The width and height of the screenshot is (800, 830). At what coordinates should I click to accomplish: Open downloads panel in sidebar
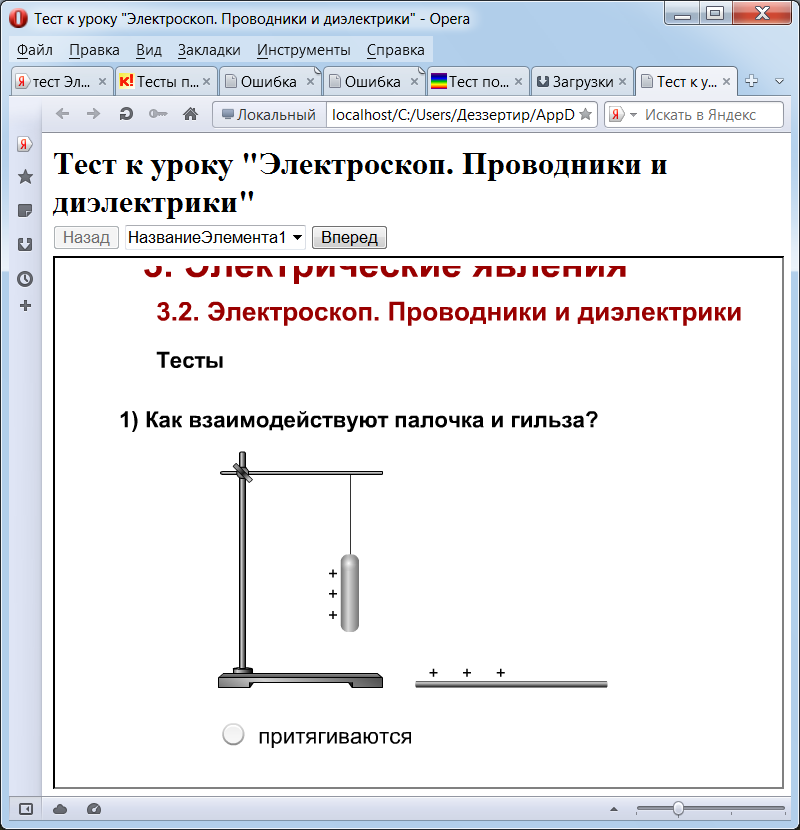click(25, 245)
